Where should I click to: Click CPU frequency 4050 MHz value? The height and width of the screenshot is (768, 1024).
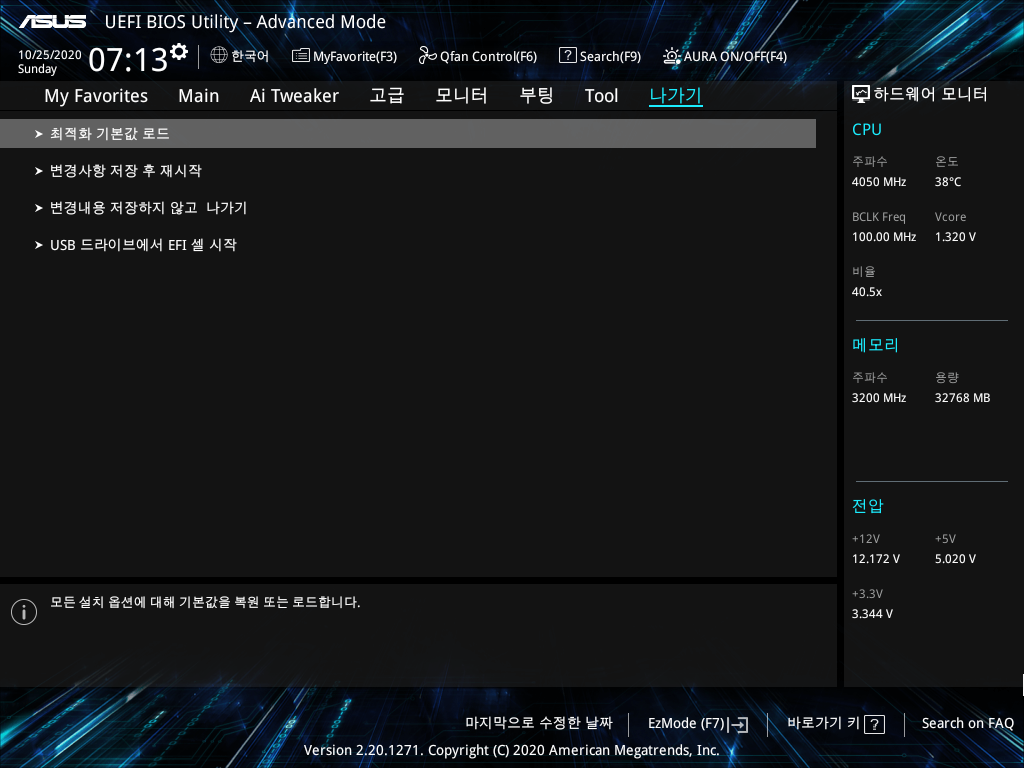878,182
